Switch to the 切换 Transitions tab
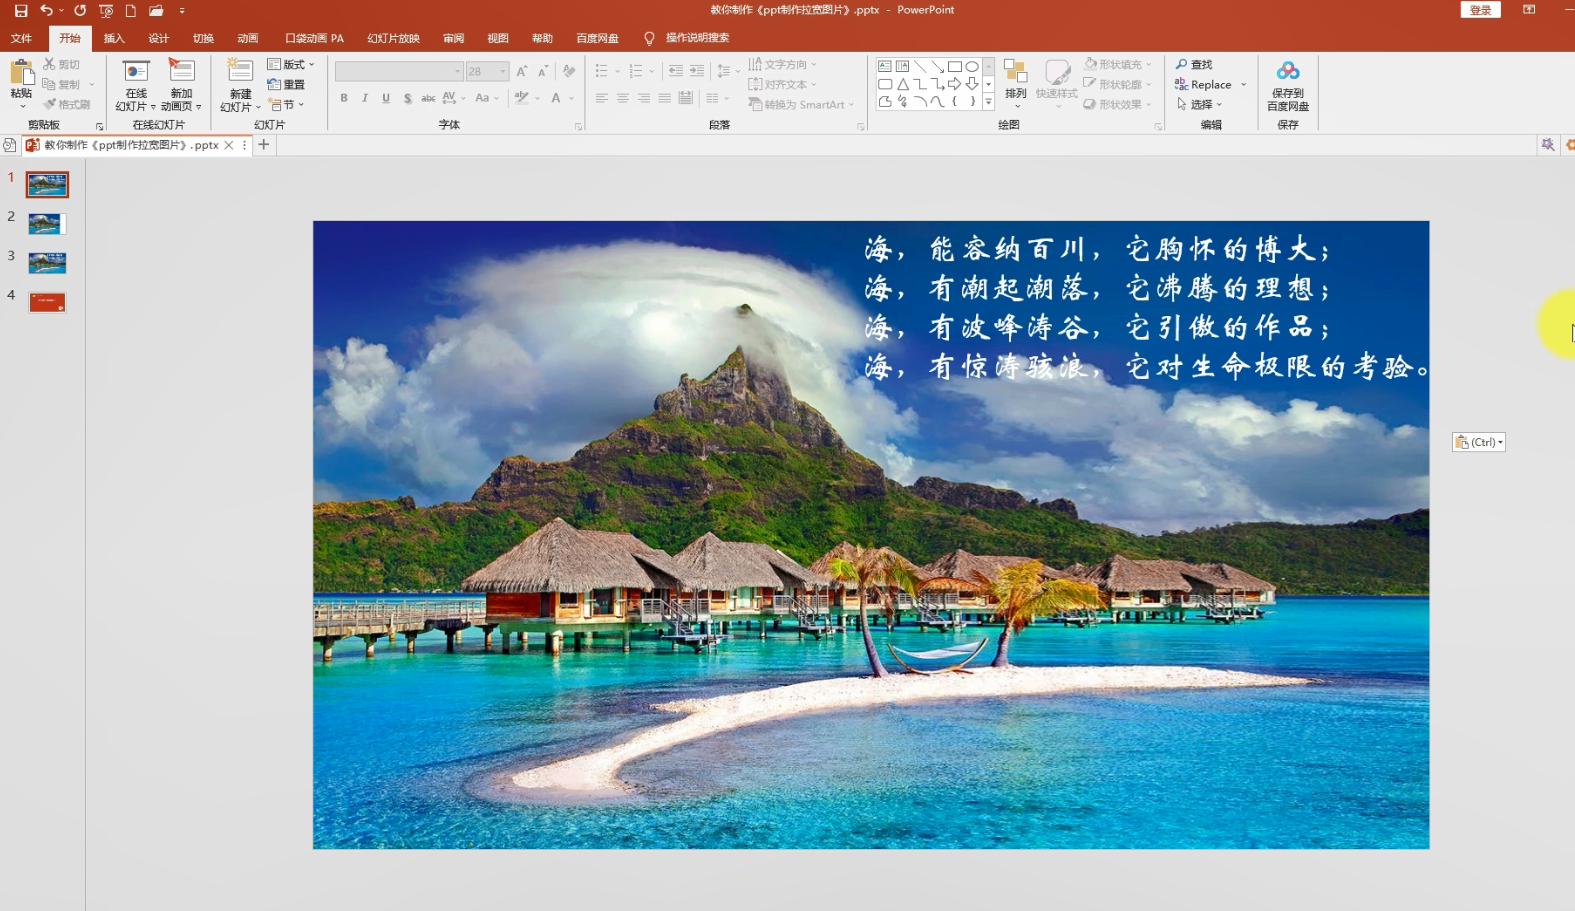1575x911 pixels. point(203,38)
